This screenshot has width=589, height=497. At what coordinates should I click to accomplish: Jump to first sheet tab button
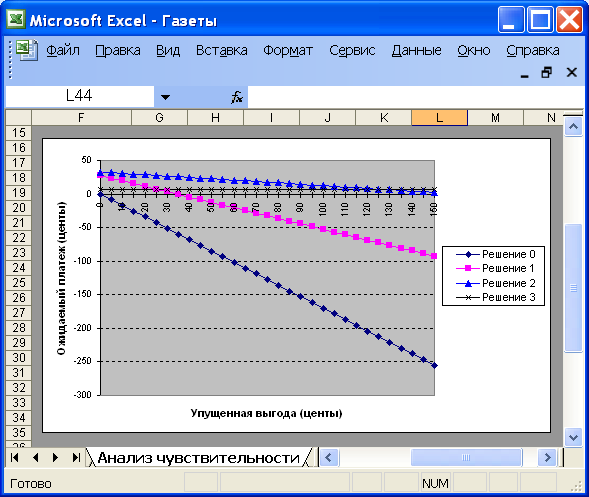tap(15, 458)
